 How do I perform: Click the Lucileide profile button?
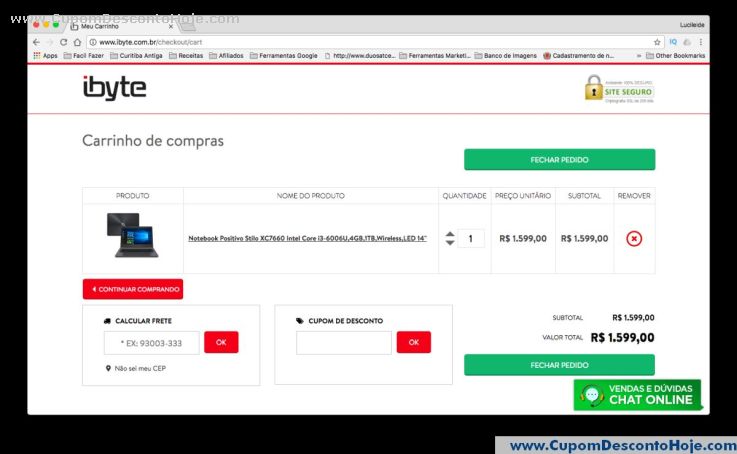692,25
